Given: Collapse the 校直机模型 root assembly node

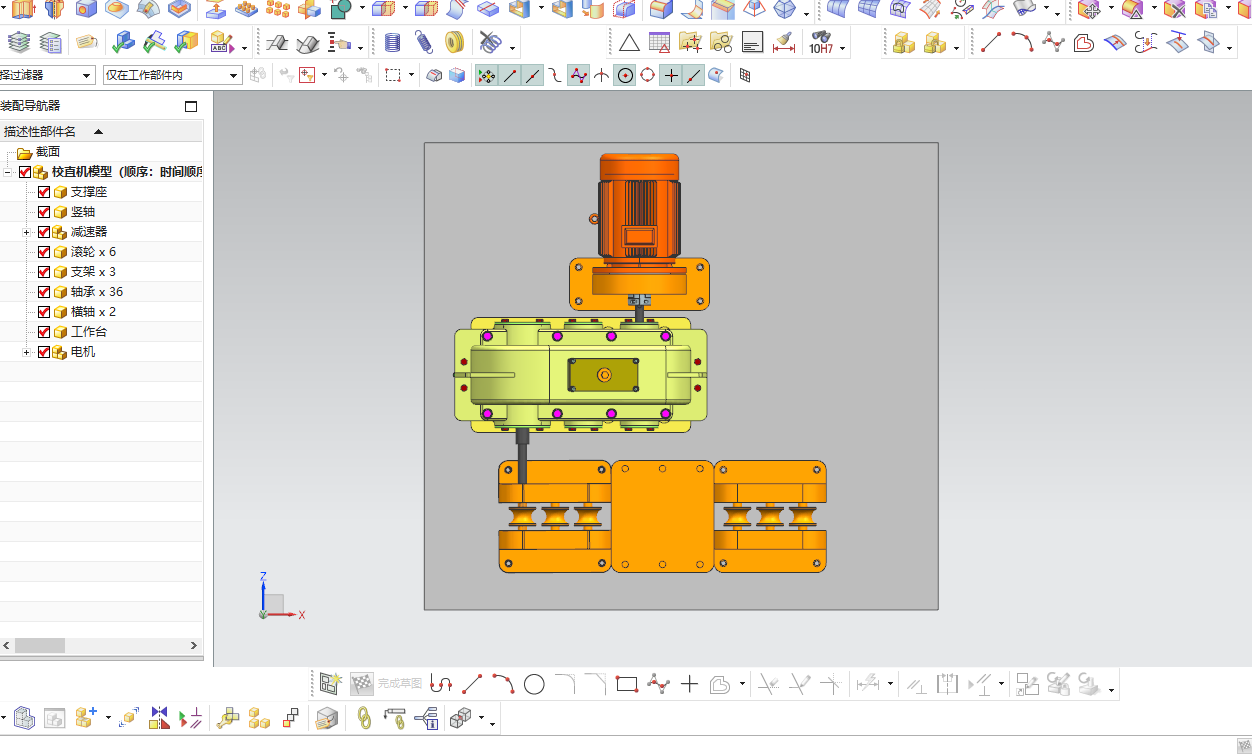Looking at the screenshot, I should tap(8, 172).
